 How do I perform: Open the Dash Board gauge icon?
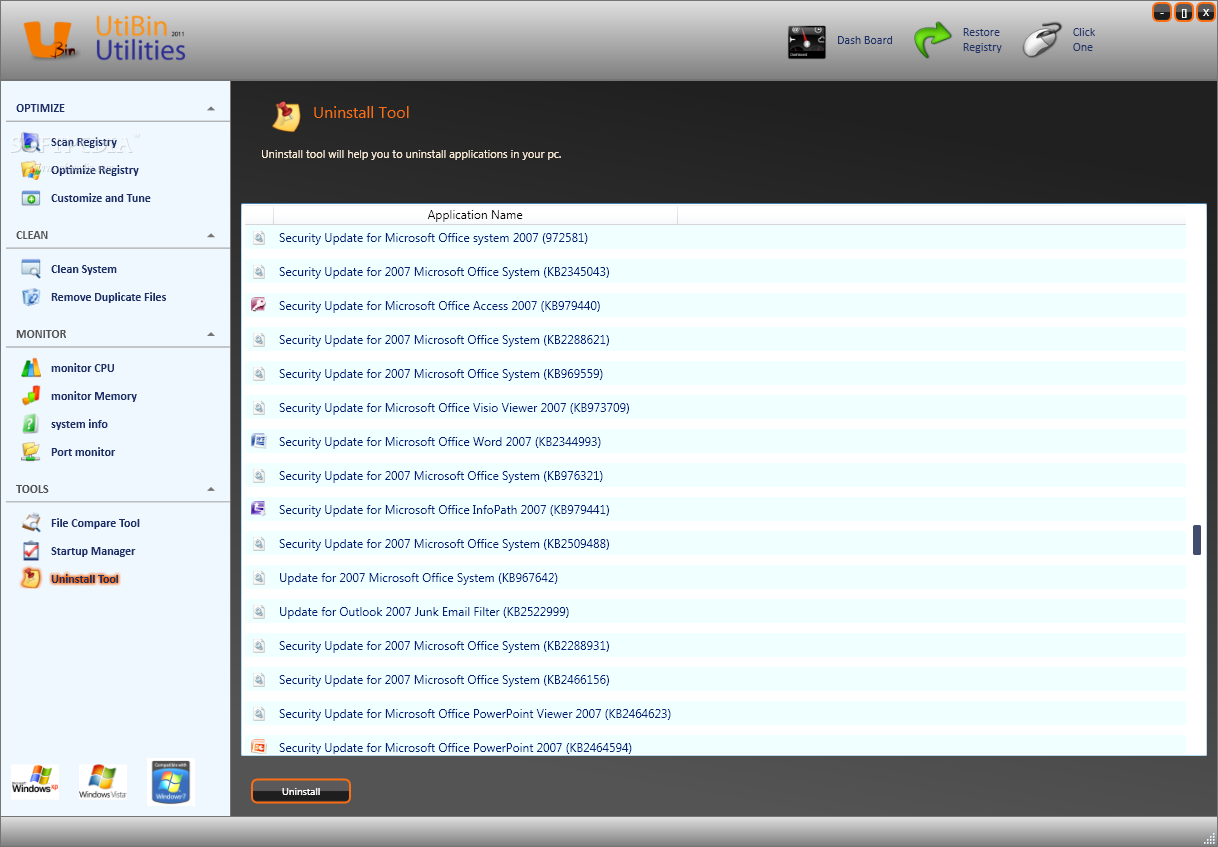point(807,41)
